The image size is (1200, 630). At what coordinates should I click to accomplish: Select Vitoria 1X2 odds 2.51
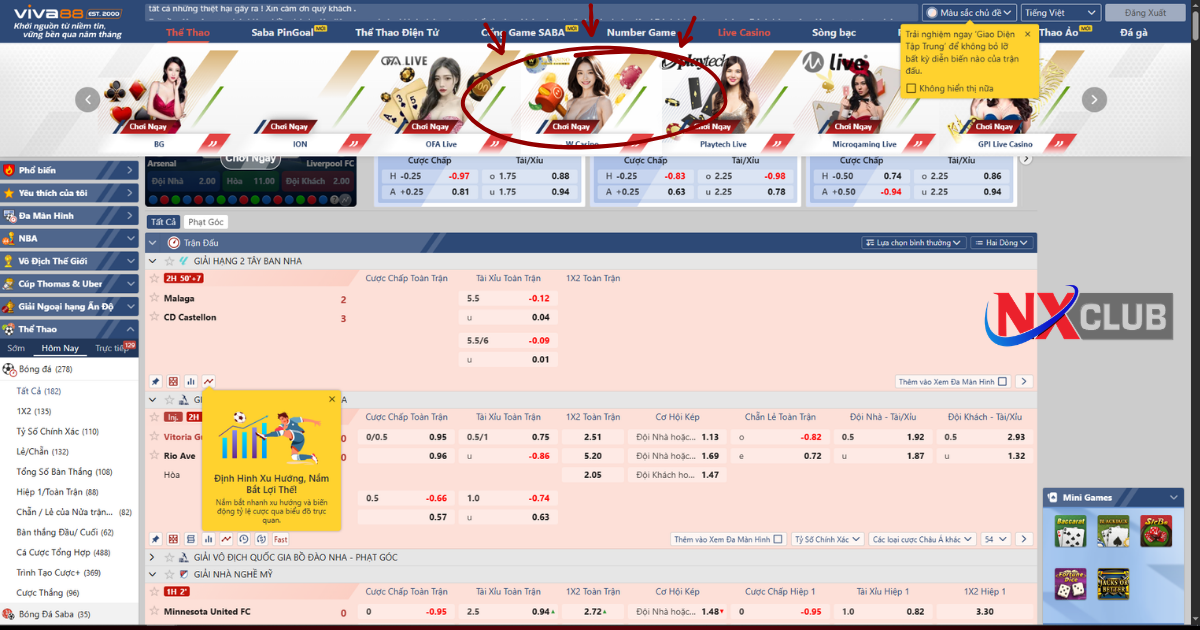coord(592,436)
